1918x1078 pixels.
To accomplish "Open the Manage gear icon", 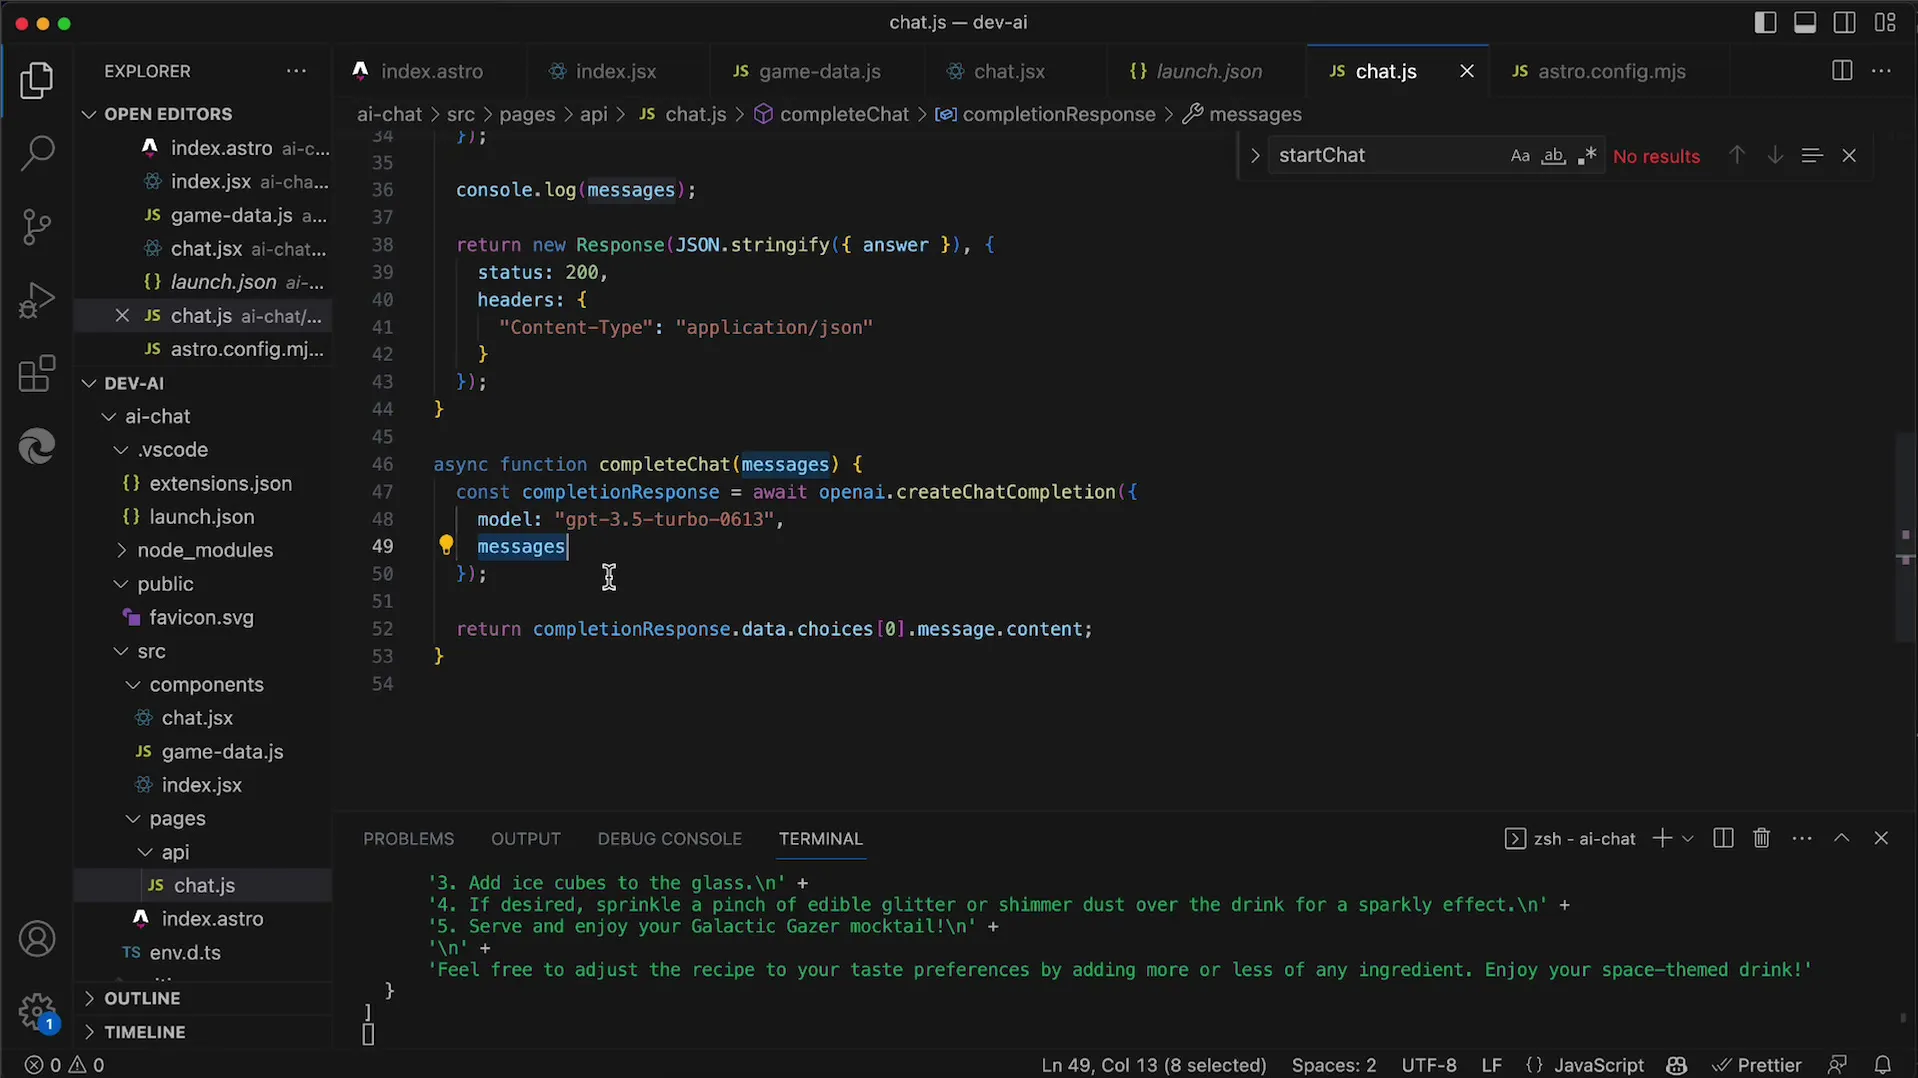I will point(37,1012).
